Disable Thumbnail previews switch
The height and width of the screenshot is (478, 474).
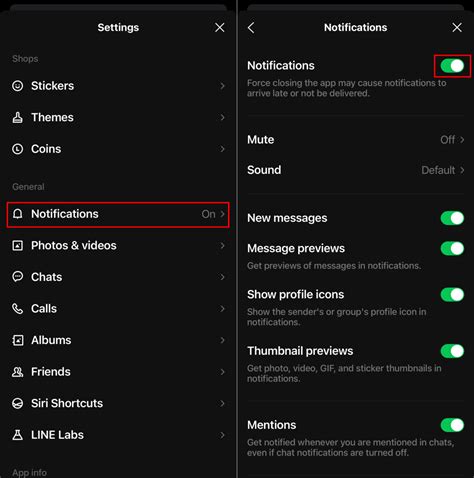[x=452, y=351]
